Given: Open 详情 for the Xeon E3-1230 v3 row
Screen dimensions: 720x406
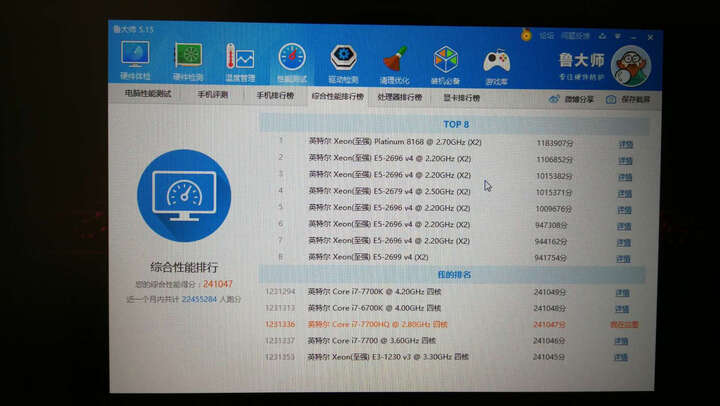Looking at the screenshot, I should pyautogui.click(x=621, y=357).
